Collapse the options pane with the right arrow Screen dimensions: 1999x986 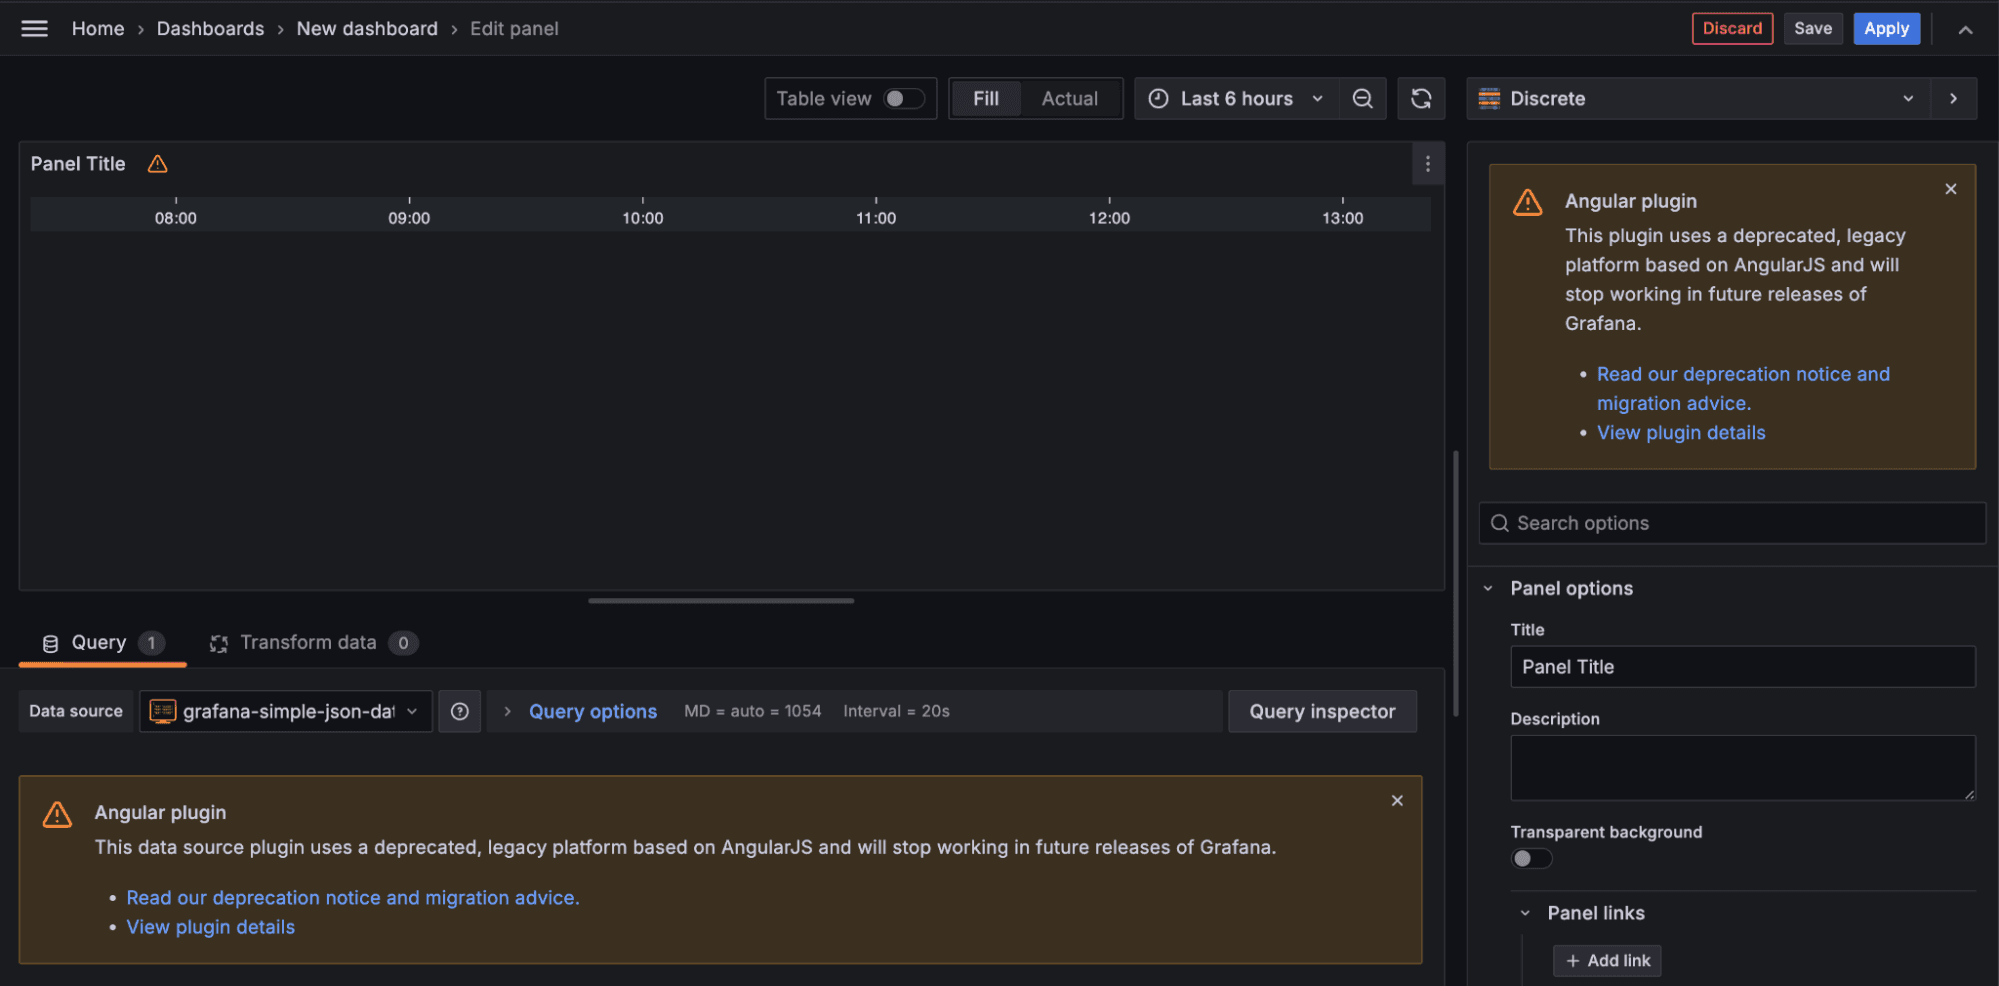(1953, 99)
